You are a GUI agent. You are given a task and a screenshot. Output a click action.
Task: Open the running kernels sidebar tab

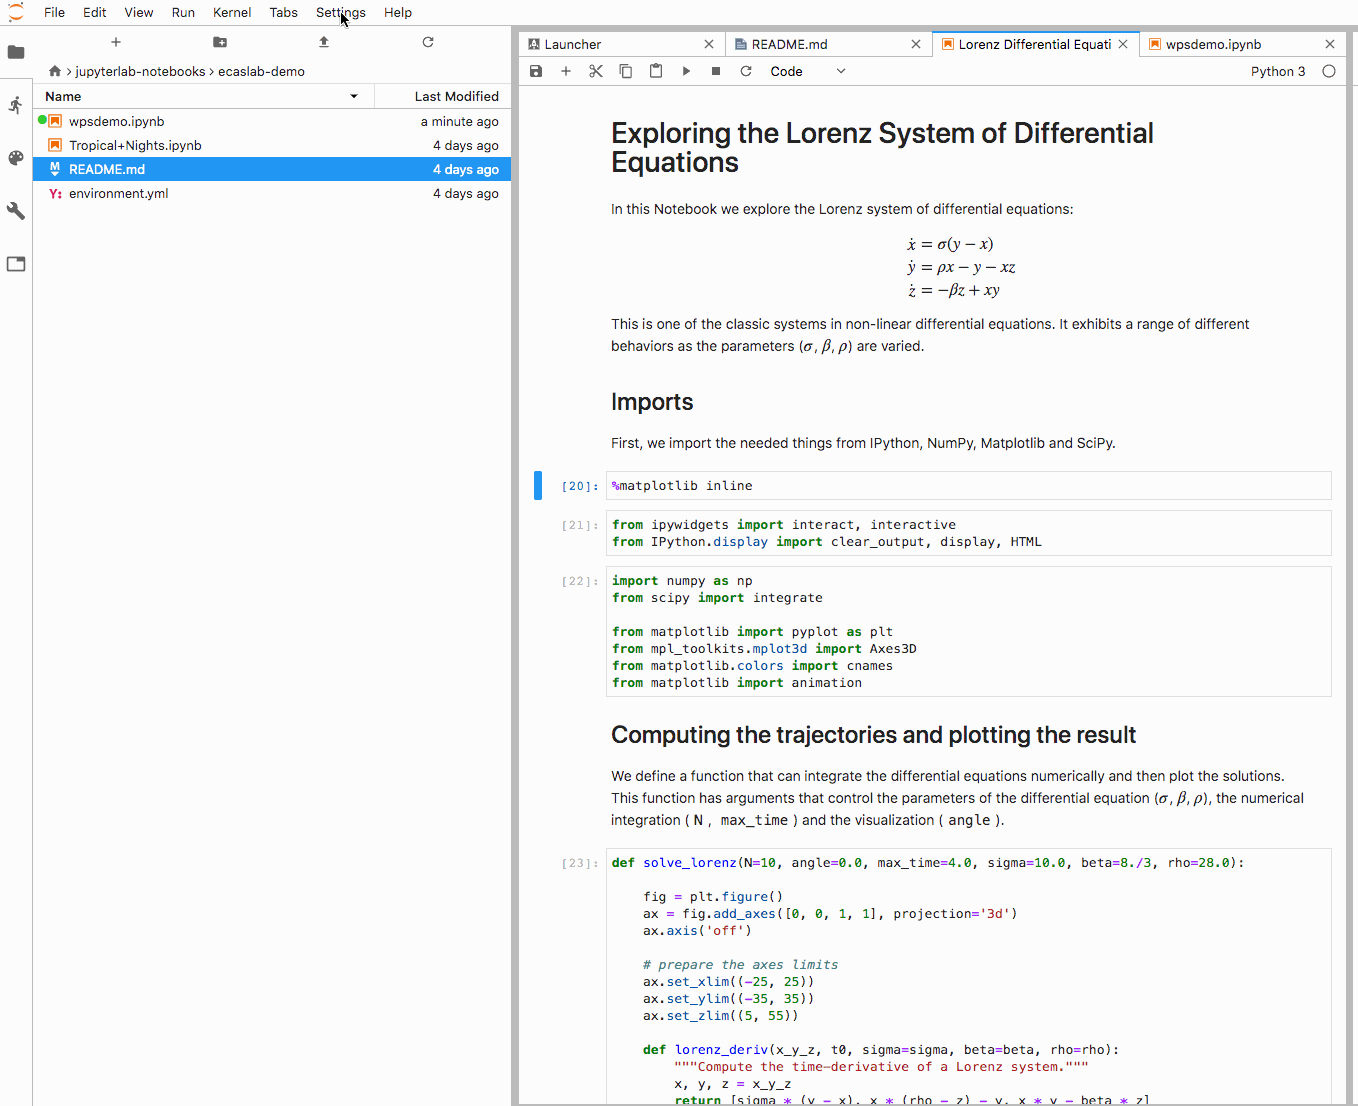coord(16,105)
